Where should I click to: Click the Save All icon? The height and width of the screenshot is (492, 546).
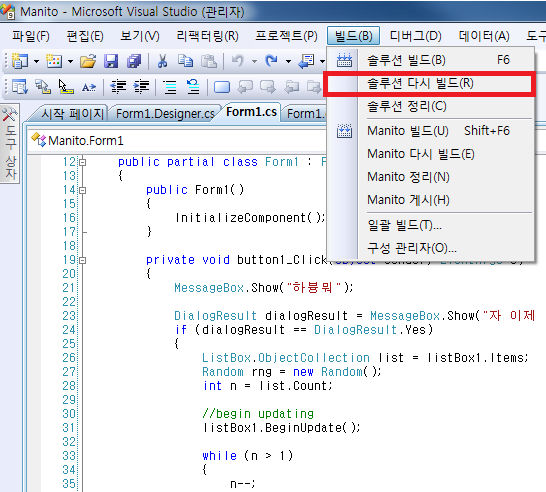[x=134, y=61]
